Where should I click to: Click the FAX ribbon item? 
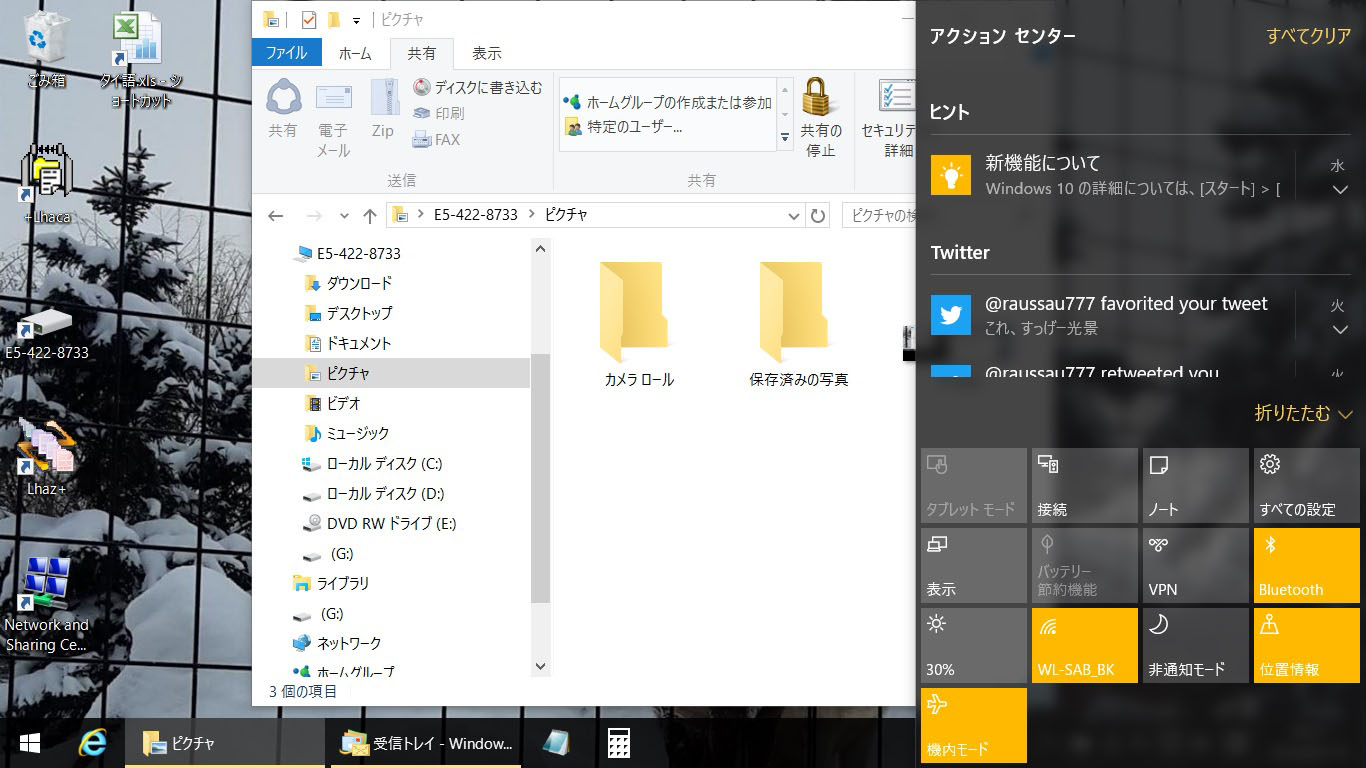tap(437, 140)
